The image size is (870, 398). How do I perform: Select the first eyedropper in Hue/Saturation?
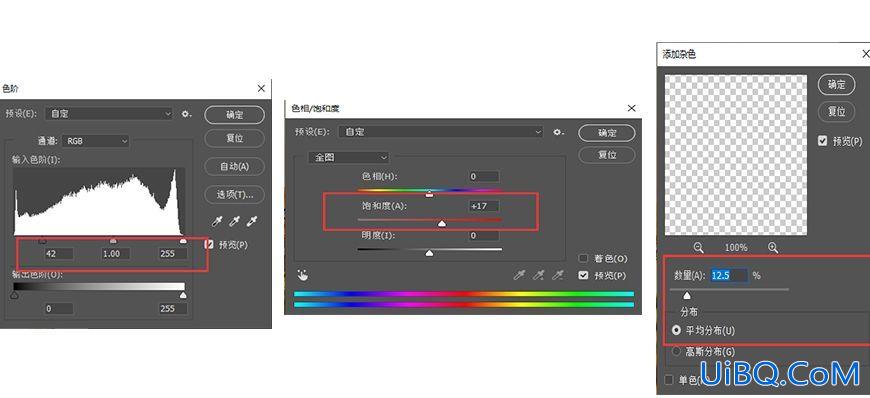pos(519,275)
